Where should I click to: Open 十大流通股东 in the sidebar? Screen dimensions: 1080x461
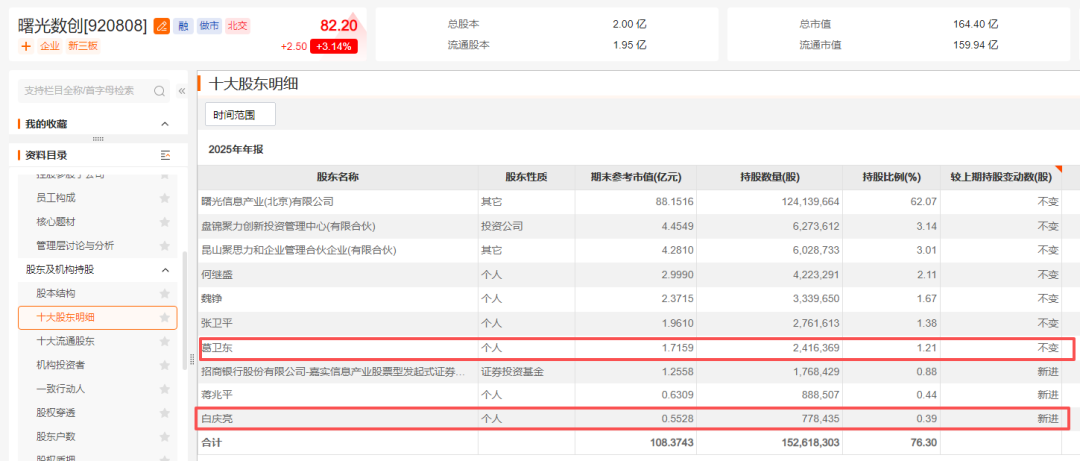[67, 341]
